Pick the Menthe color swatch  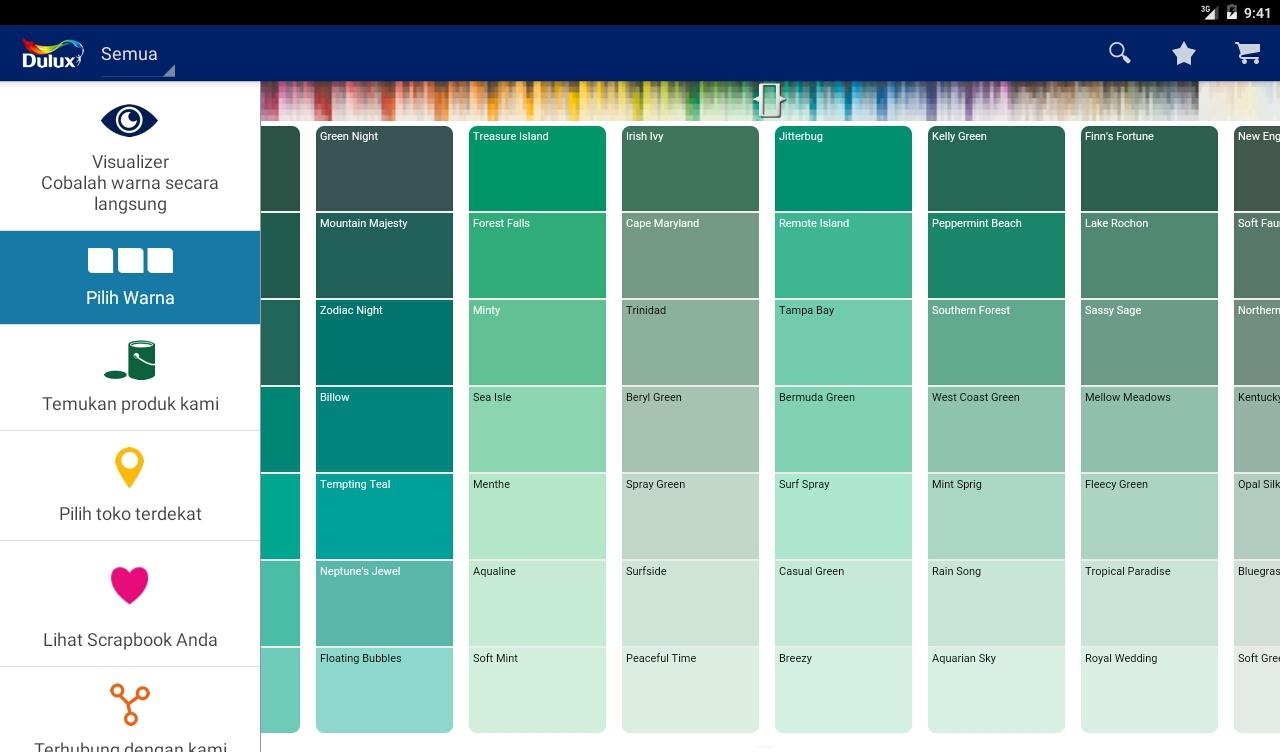pos(537,517)
